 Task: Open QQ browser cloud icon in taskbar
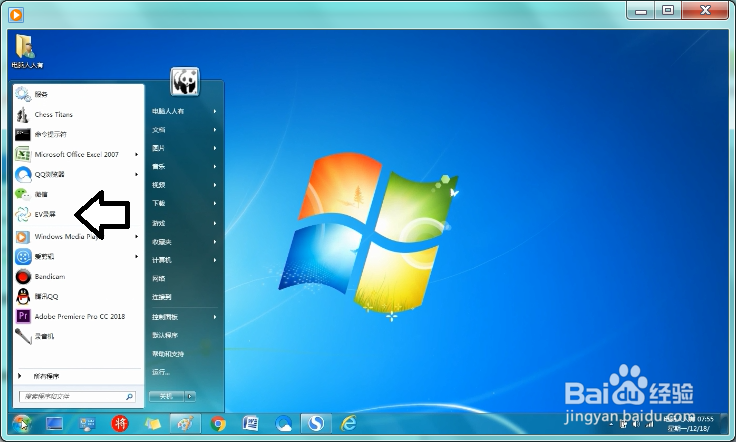tap(284, 424)
